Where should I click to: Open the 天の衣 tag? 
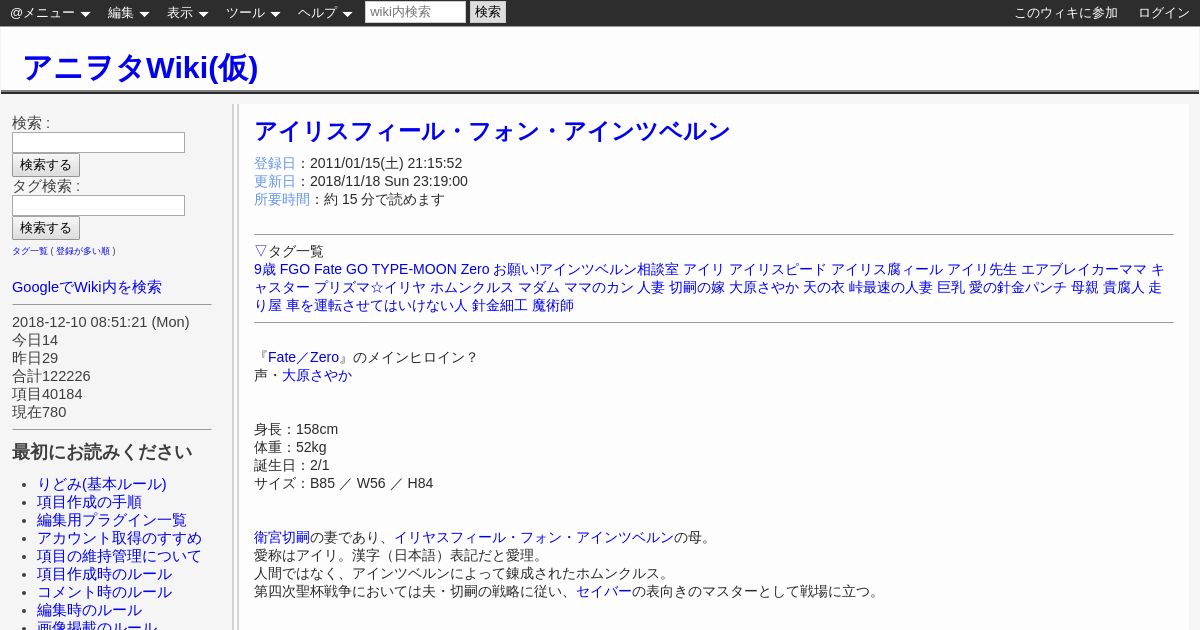(x=824, y=287)
